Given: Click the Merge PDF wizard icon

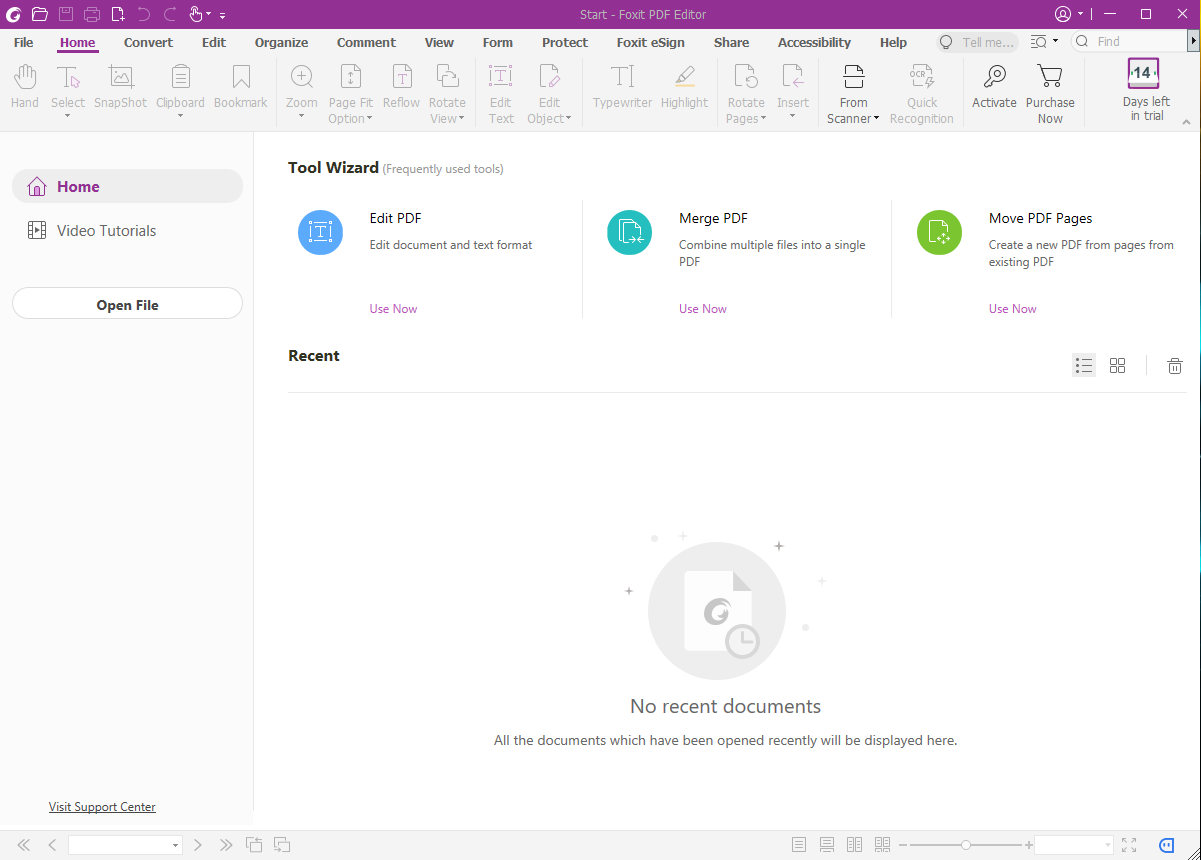Looking at the screenshot, I should (x=630, y=232).
